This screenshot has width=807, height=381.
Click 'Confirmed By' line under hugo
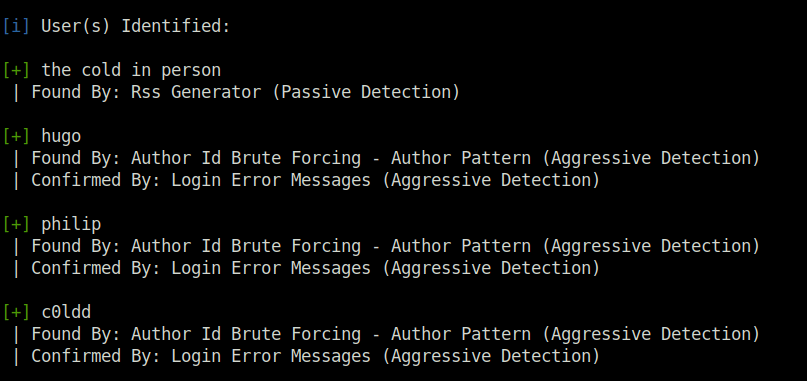pyautogui.click(x=306, y=180)
